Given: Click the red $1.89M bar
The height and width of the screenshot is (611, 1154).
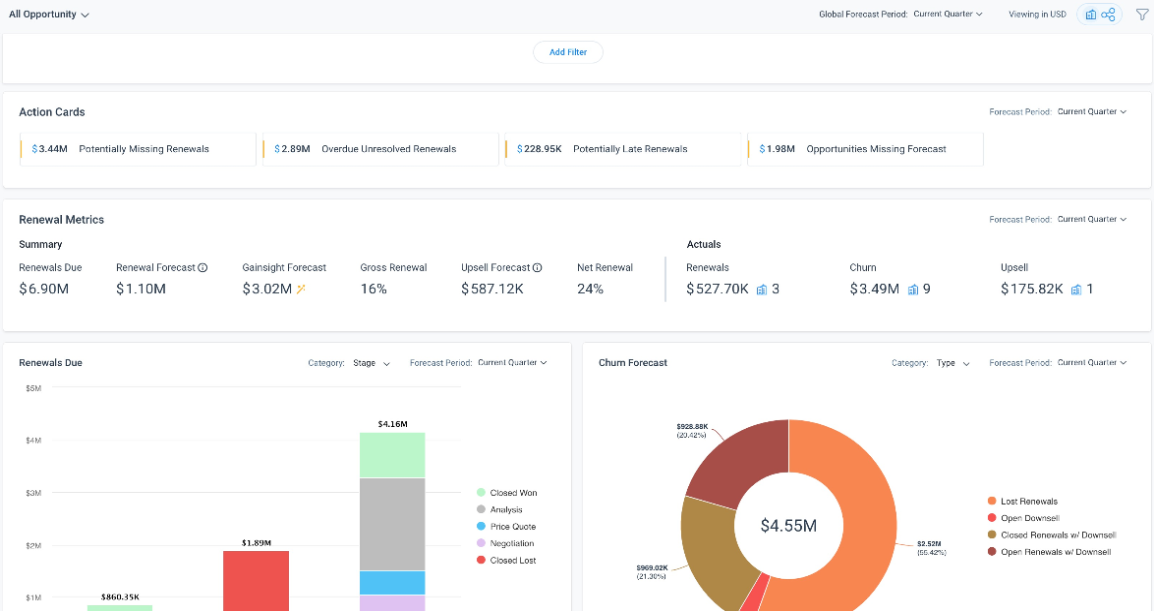Looking at the screenshot, I should [x=256, y=580].
